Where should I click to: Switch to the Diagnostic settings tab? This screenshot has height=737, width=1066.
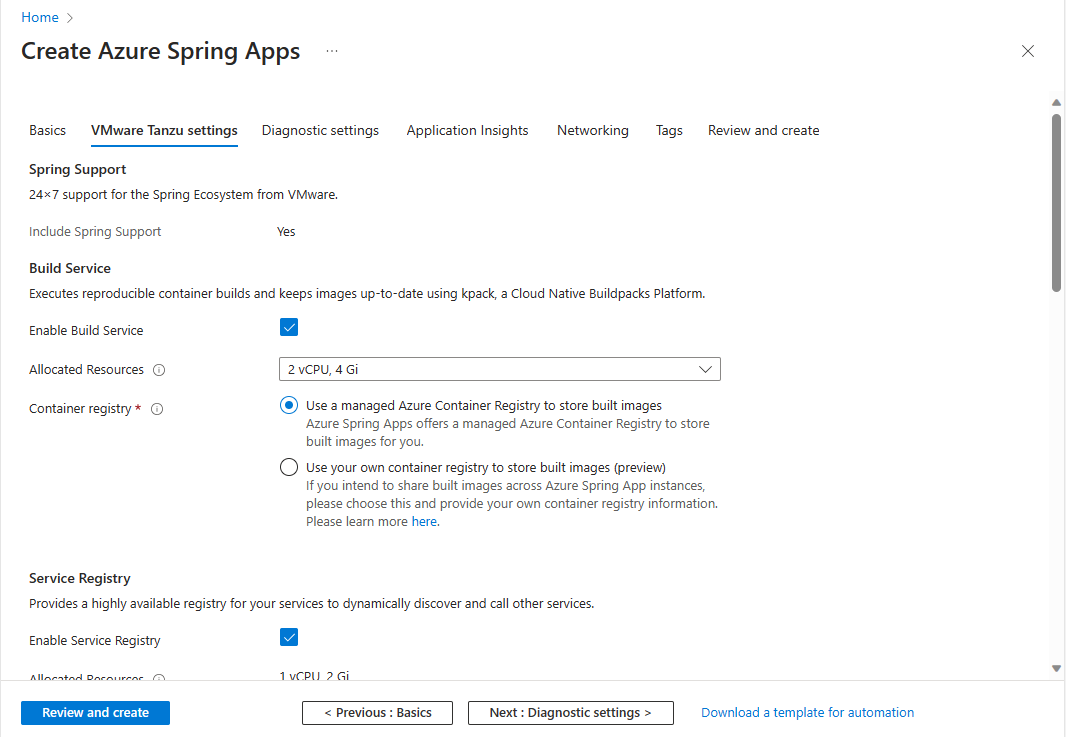[320, 131]
